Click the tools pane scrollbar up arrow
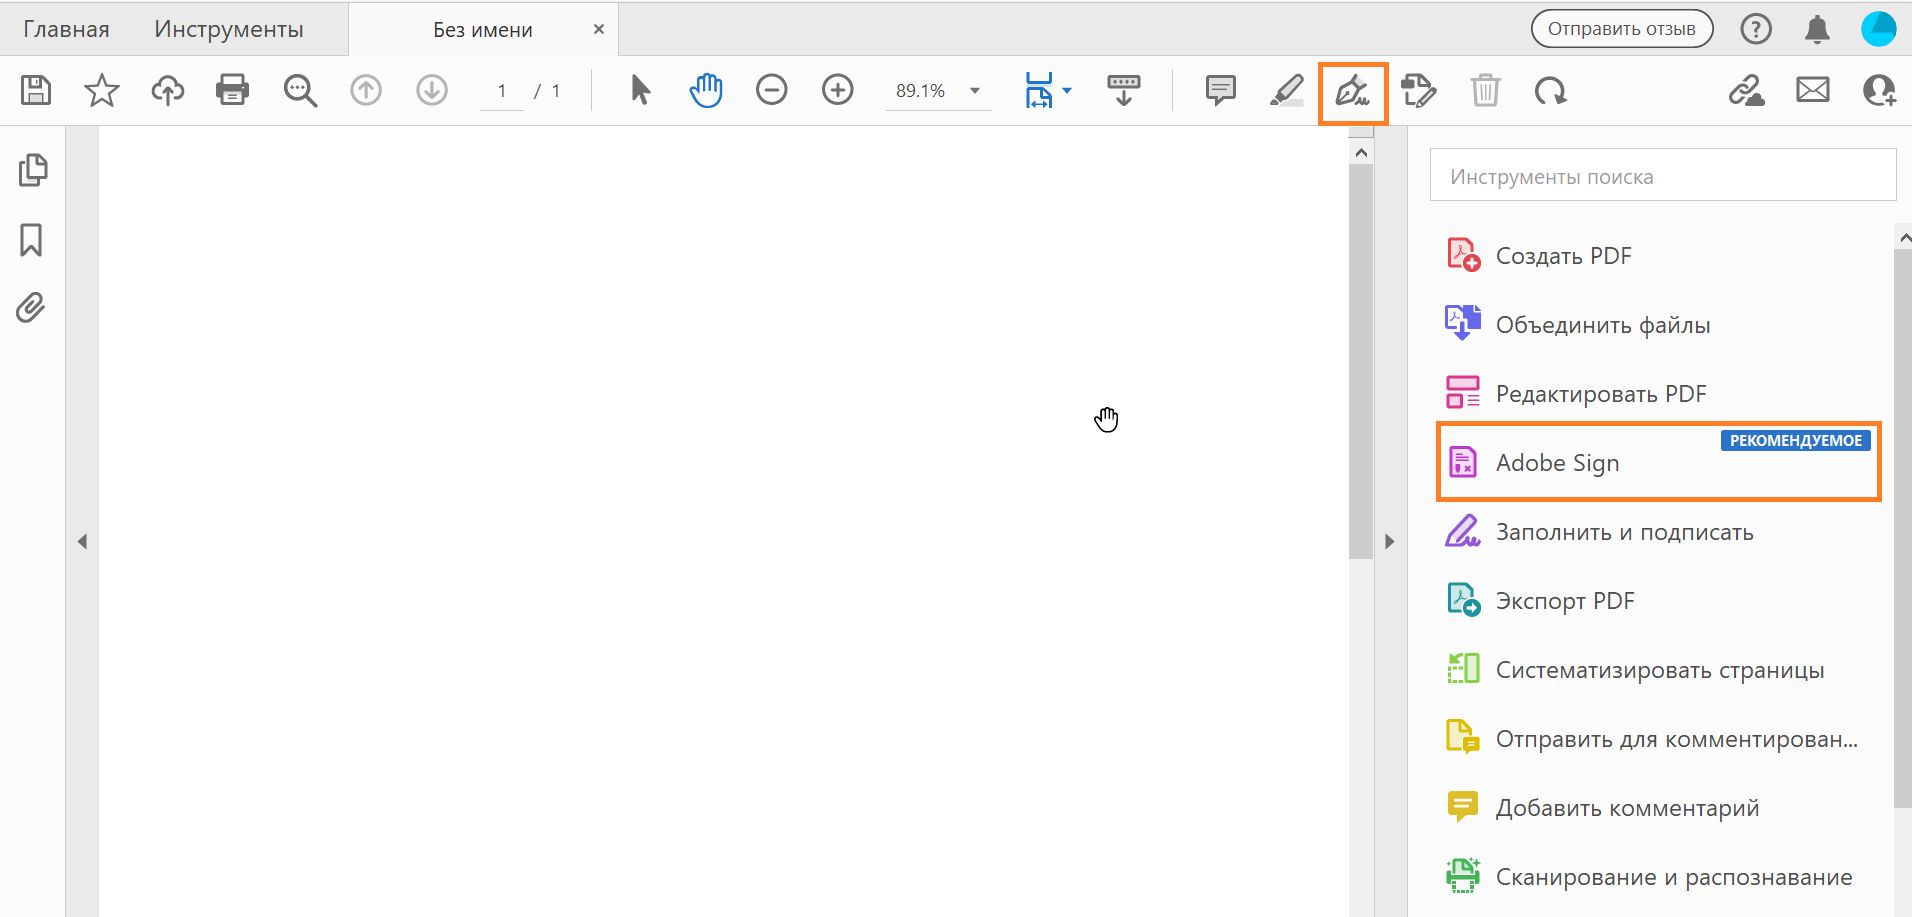Viewport: 1912px width, 917px height. point(1904,238)
